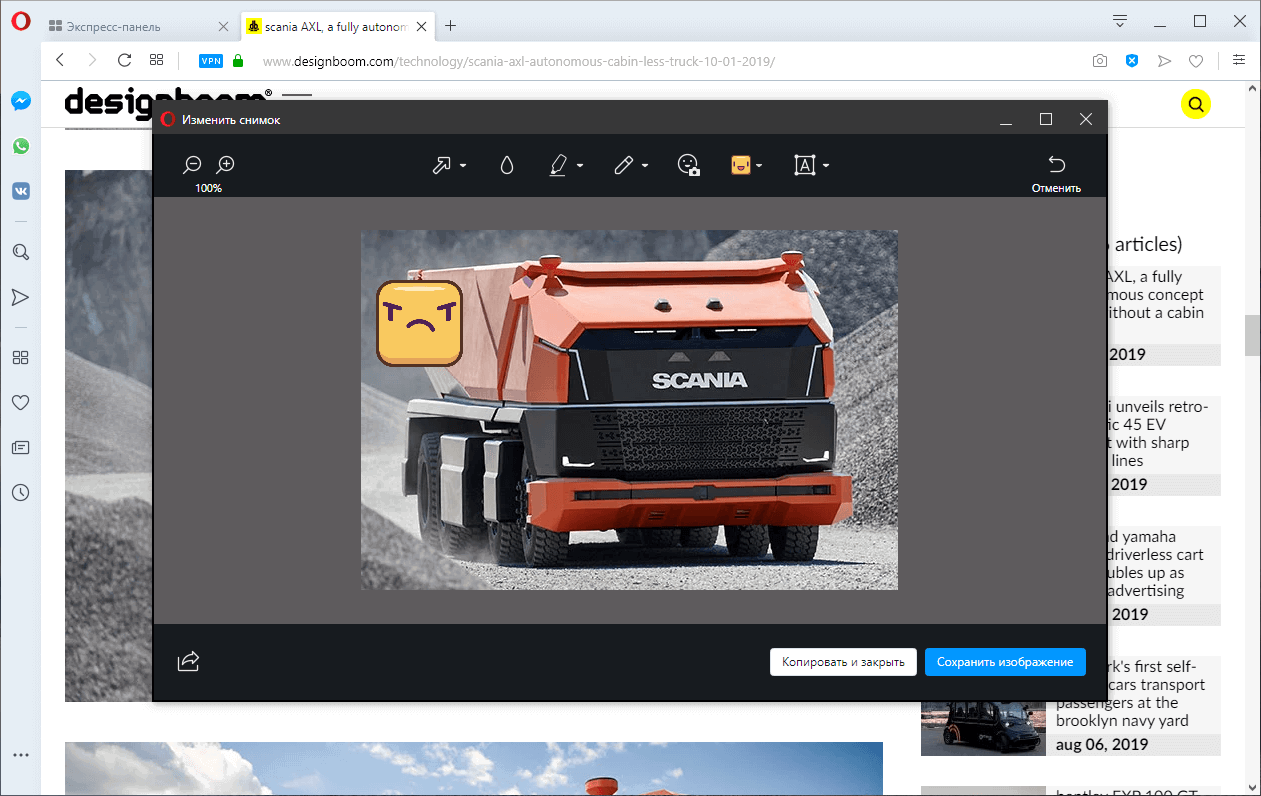
Task: Select the Arrow drawing tool
Action: click(x=441, y=165)
